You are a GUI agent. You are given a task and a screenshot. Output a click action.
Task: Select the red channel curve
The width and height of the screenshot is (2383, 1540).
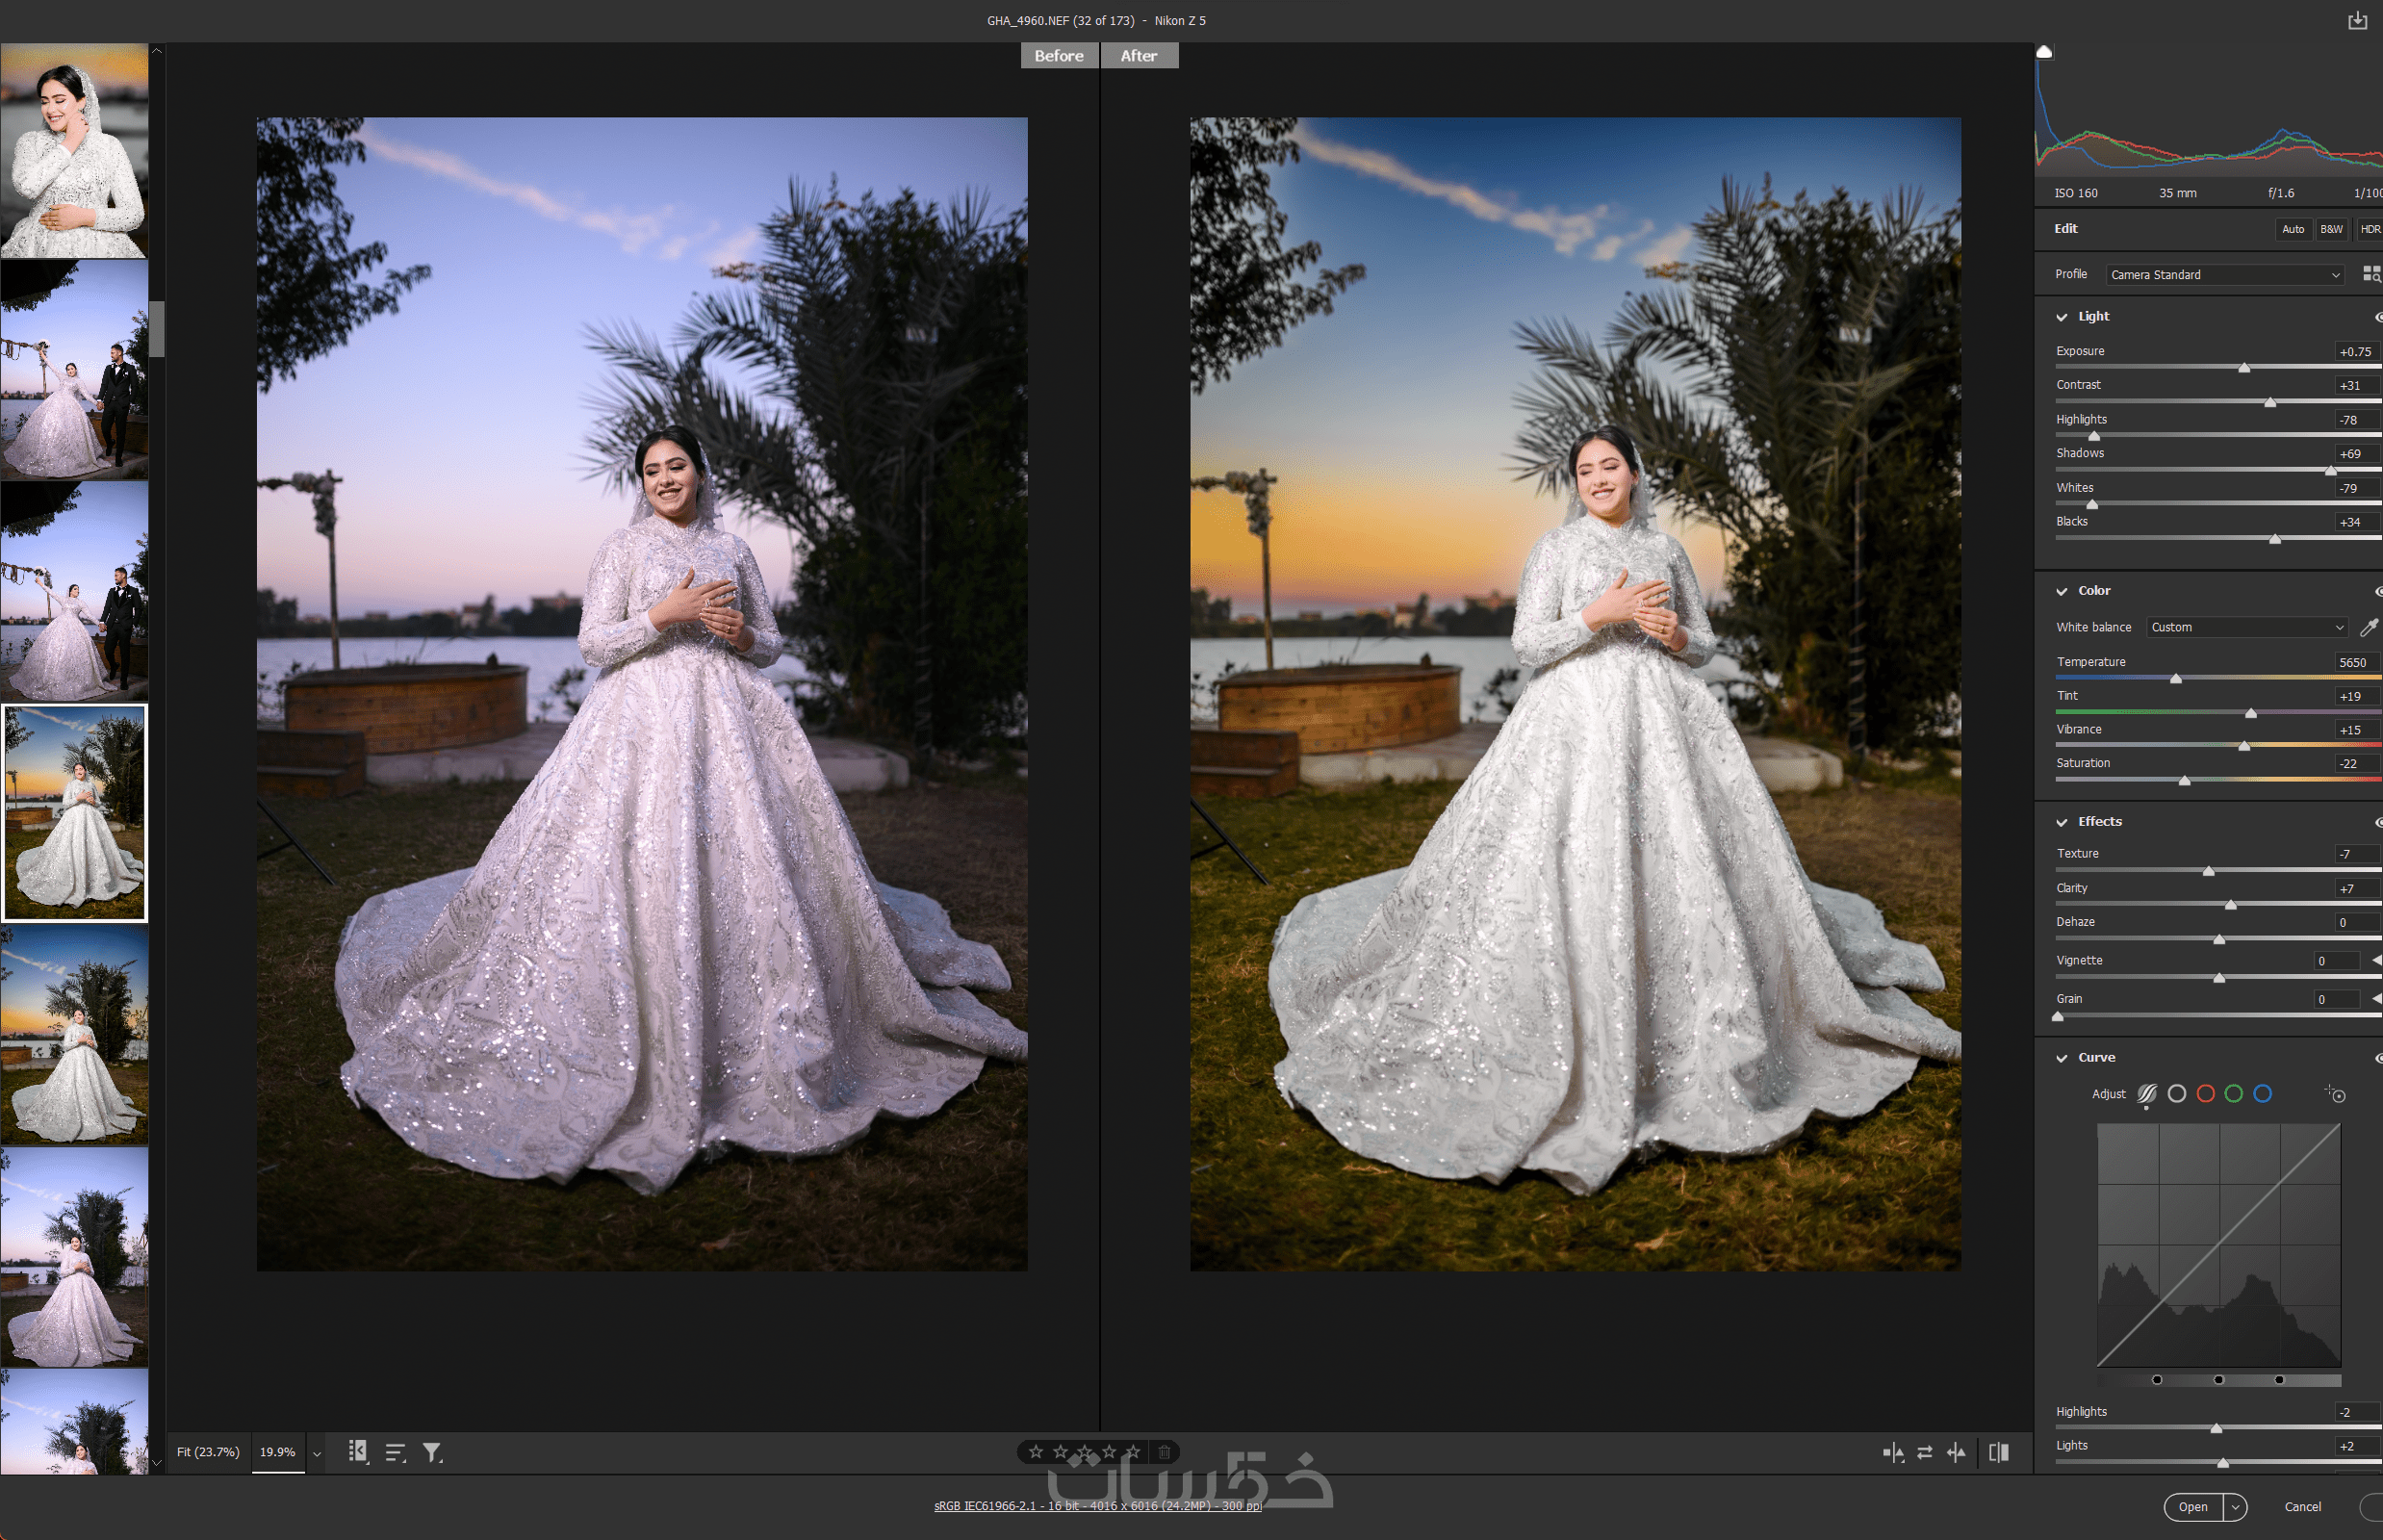click(x=2205, y=1094)
